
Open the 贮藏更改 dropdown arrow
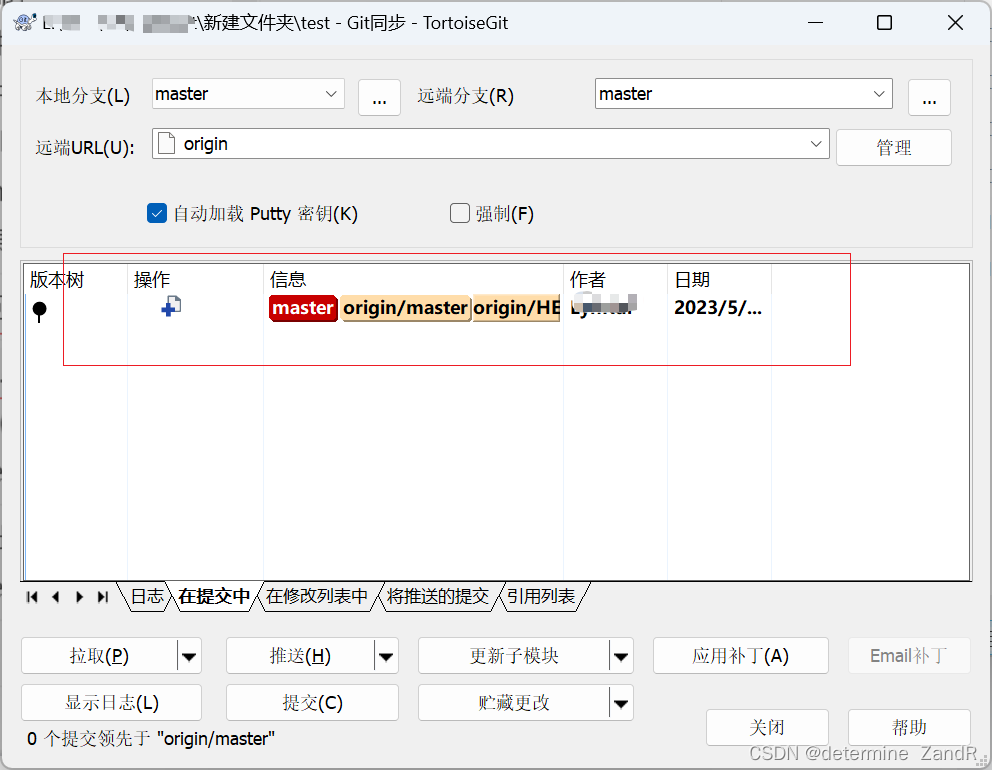click(x=621, y=703)
